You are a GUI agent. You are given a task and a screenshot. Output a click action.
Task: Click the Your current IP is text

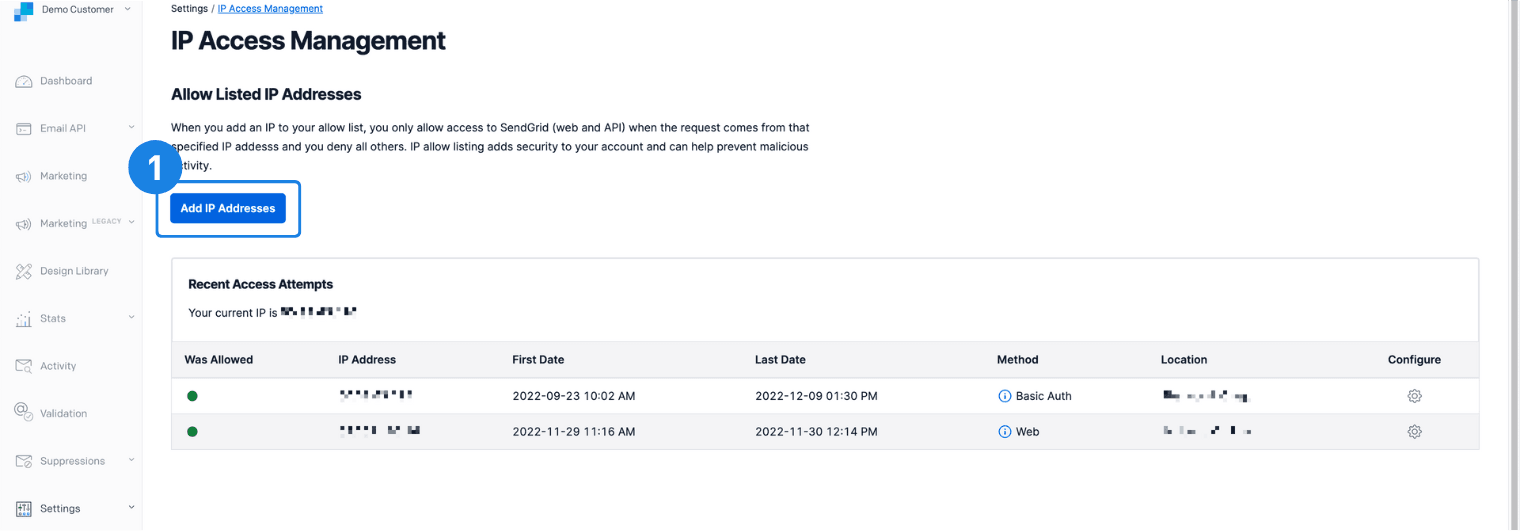233,313
